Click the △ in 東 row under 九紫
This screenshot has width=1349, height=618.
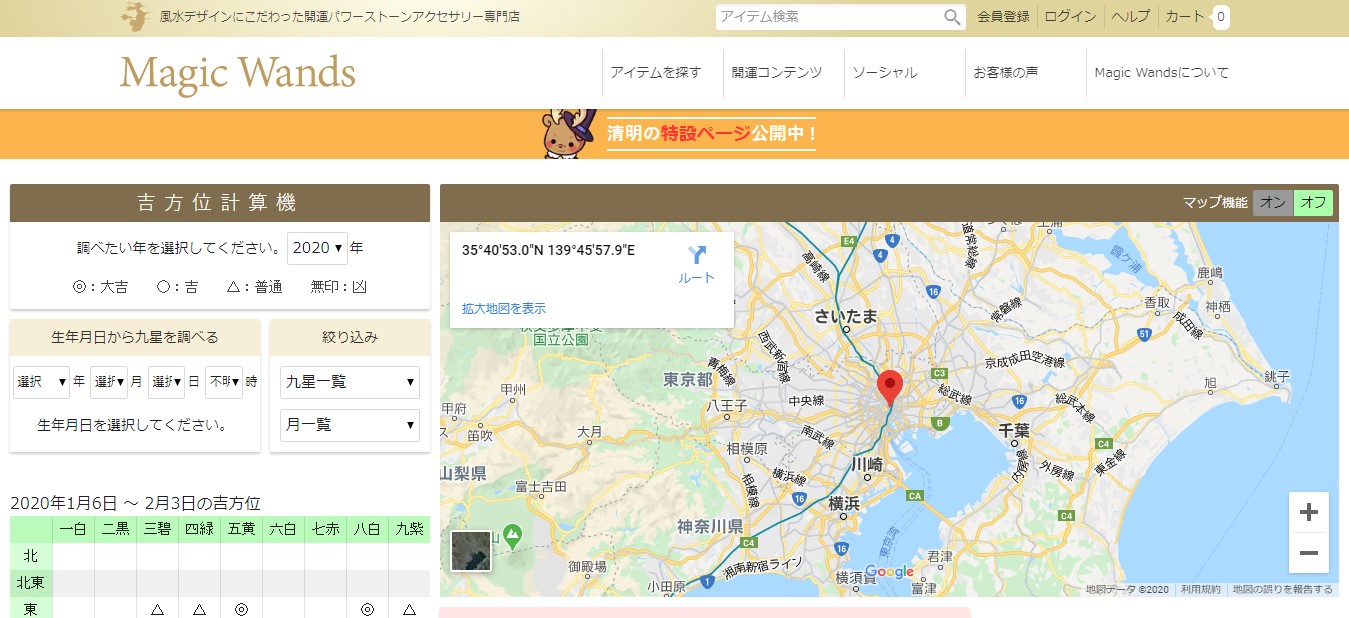(409, 609)
